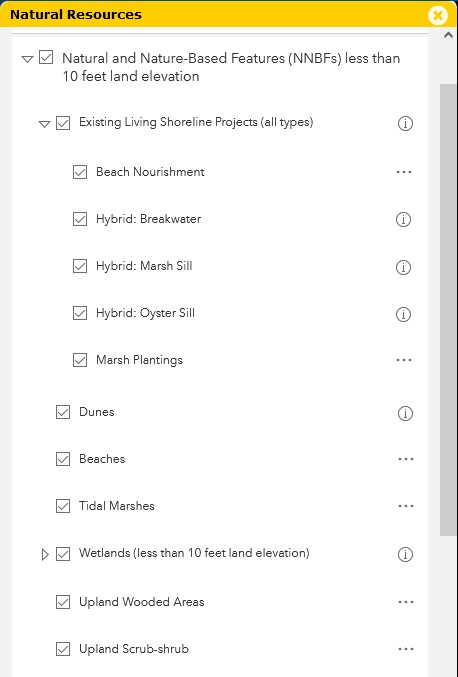
Task: Show the Dunes layer info icon
Action: coord(405,413)
